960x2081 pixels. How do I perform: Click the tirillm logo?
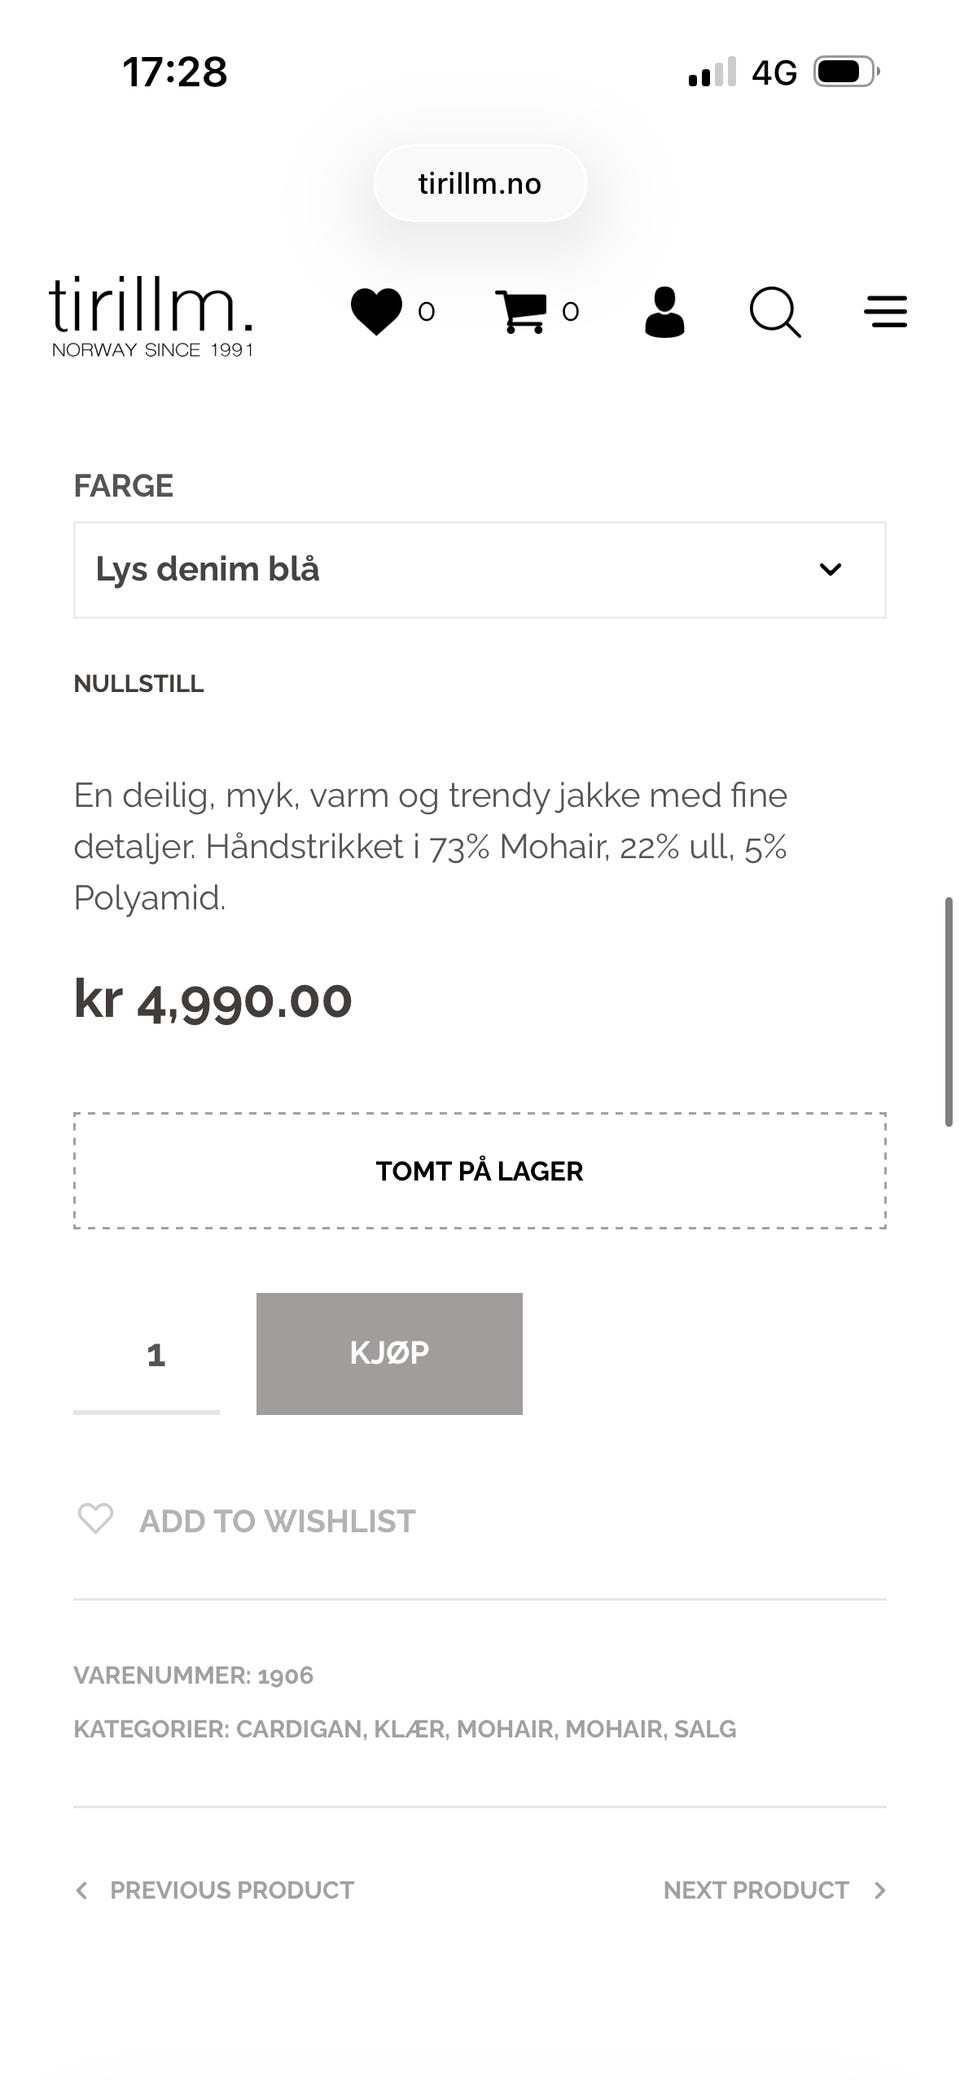(x=151, y=315)
